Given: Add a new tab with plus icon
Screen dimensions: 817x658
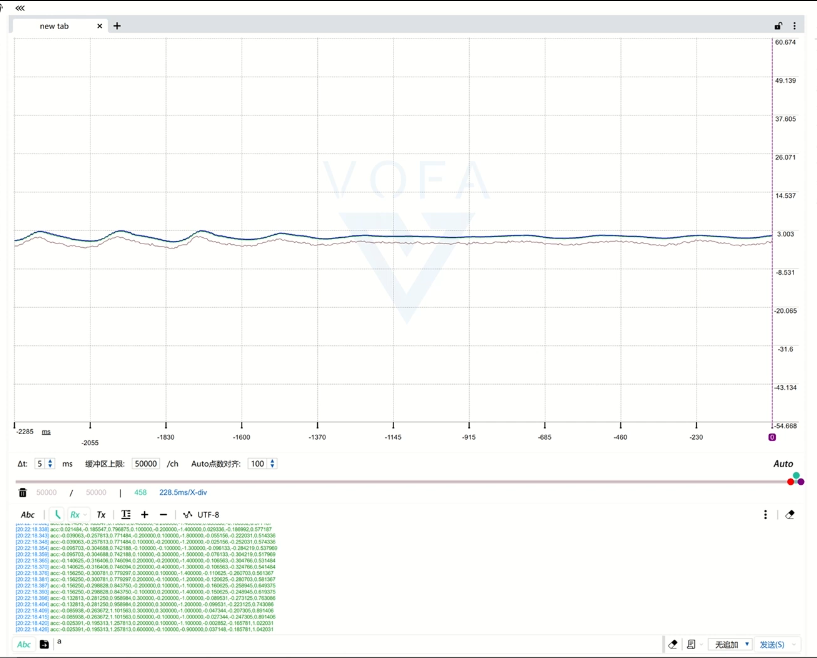Looking at the screenshot, I should [117, 26].
